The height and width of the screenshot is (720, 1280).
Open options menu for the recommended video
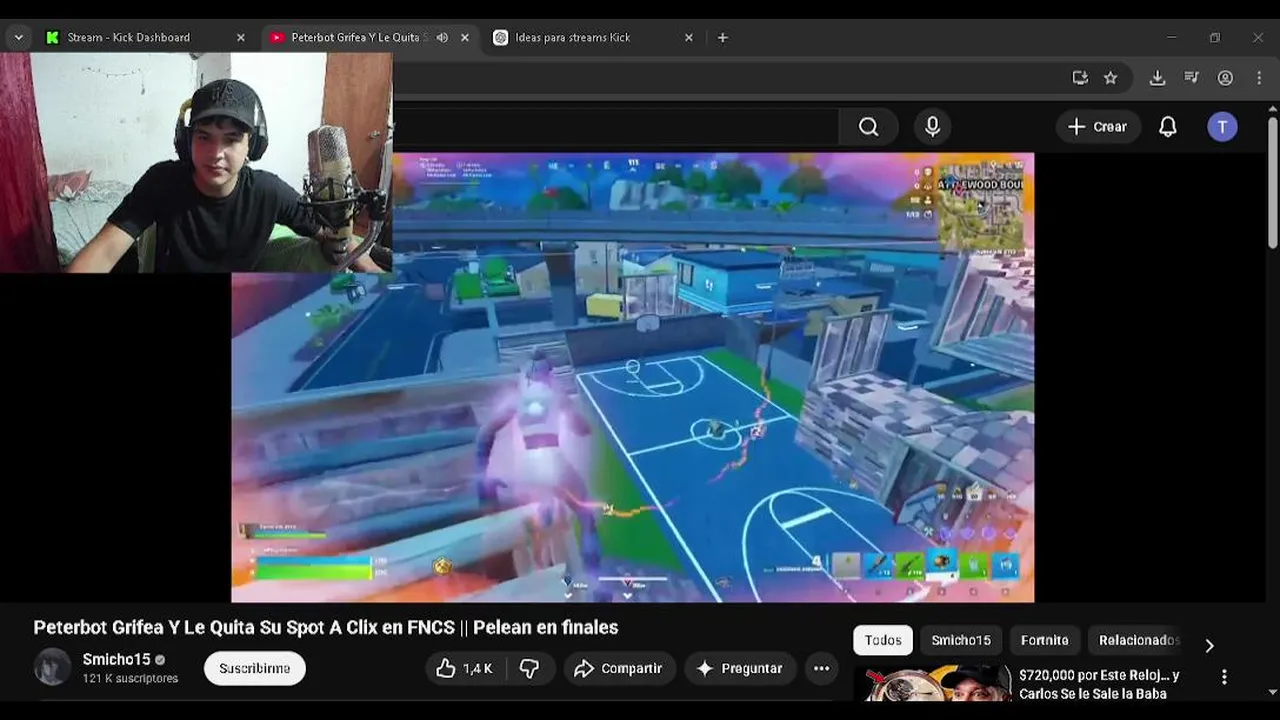[1224, 677]
